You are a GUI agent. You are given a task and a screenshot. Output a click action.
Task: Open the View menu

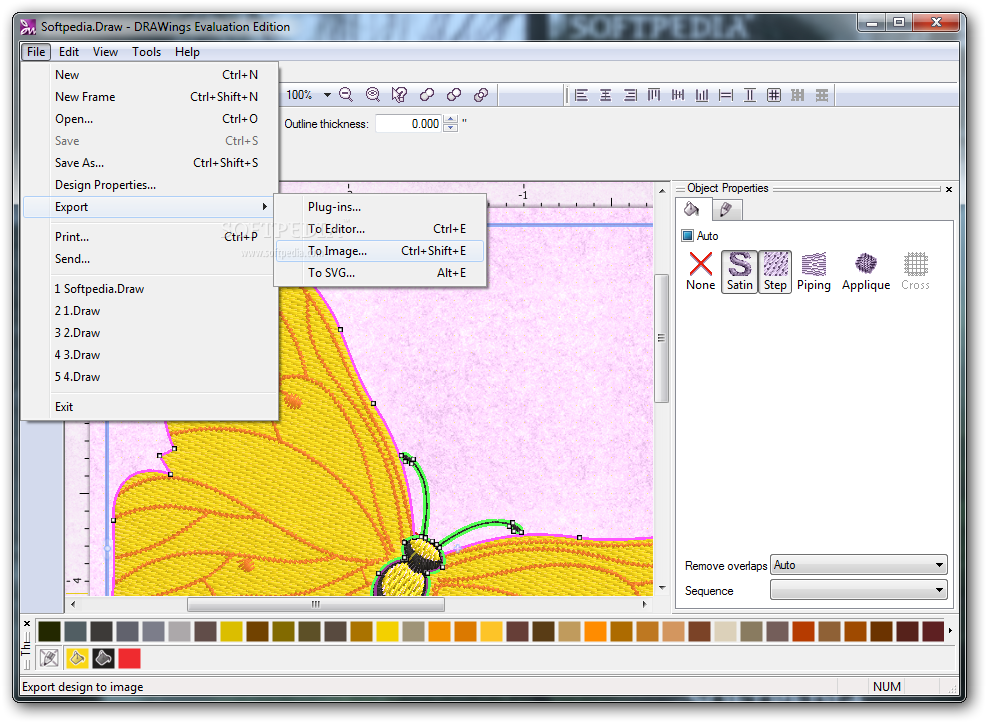(x=105, y=52)
